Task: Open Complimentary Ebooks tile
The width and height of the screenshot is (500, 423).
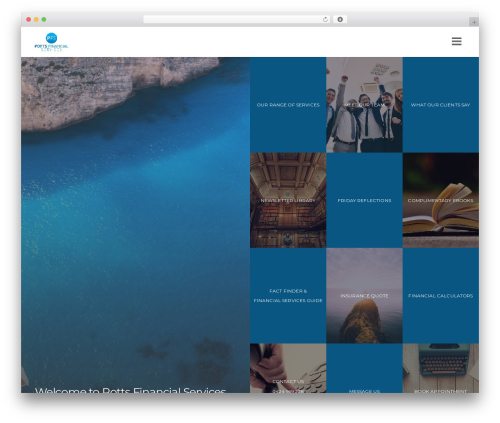Action: point(441,200)
